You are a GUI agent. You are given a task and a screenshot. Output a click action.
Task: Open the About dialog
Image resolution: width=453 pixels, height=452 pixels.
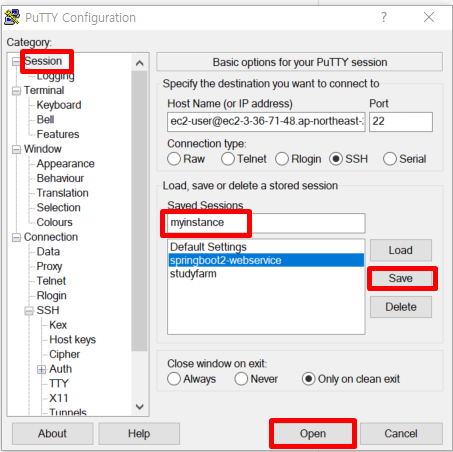coord(53,434)
